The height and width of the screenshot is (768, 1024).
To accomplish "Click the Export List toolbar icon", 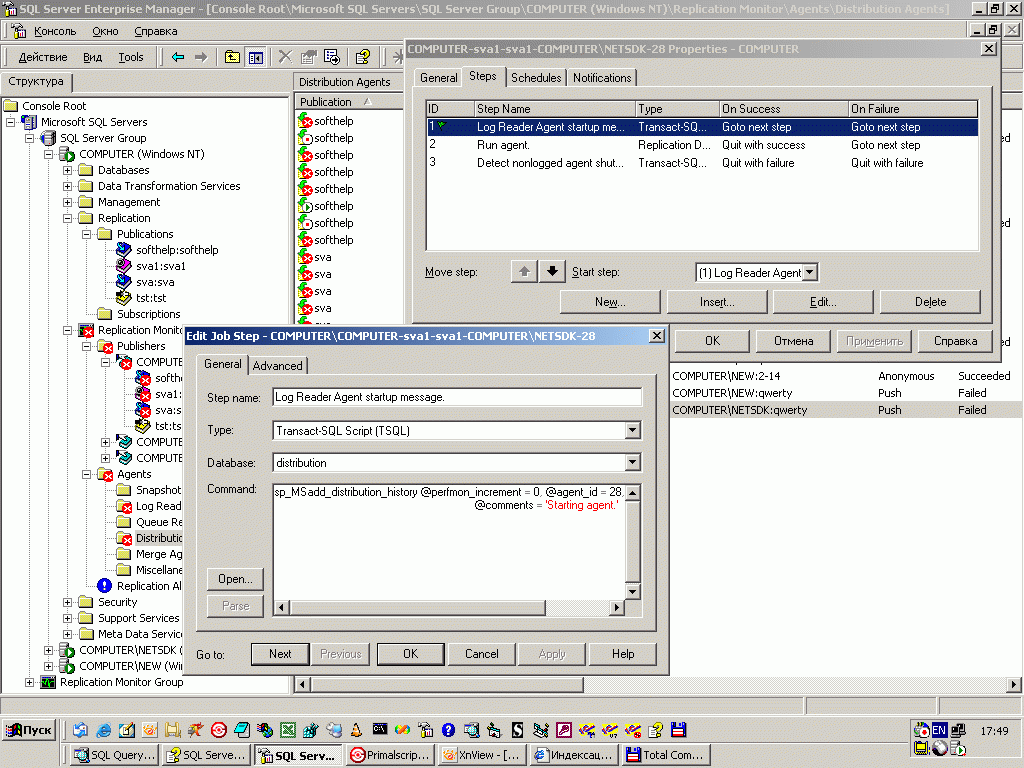I will click(332, 57).
